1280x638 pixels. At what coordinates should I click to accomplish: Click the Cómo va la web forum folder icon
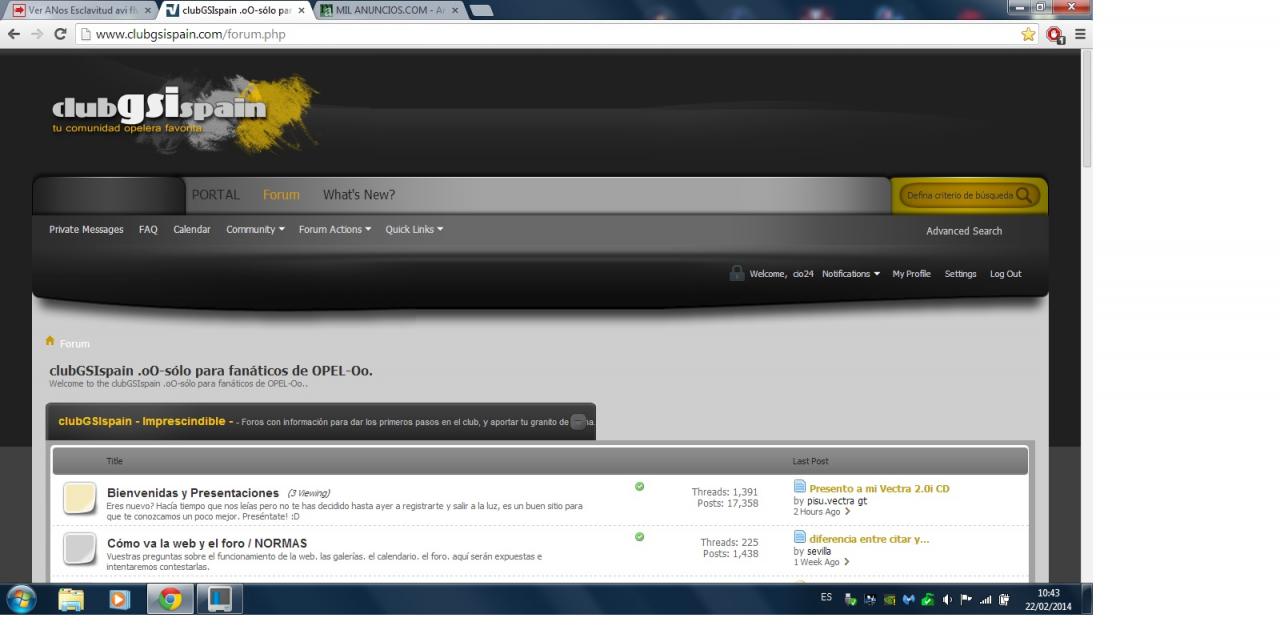click(80, 548)
